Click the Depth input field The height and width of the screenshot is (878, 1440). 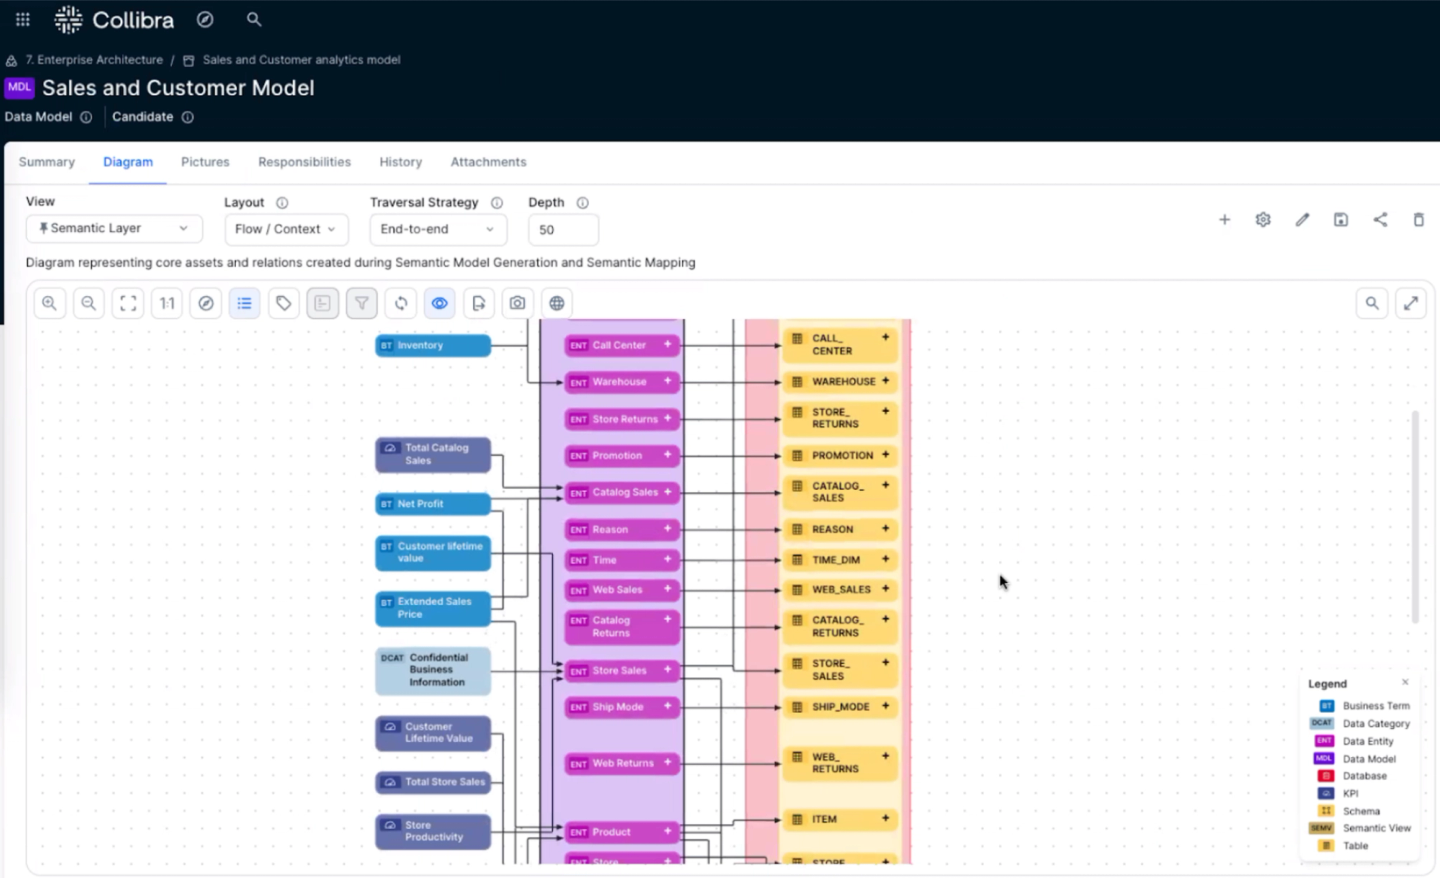pyautogui.click(x=563, y=229)
